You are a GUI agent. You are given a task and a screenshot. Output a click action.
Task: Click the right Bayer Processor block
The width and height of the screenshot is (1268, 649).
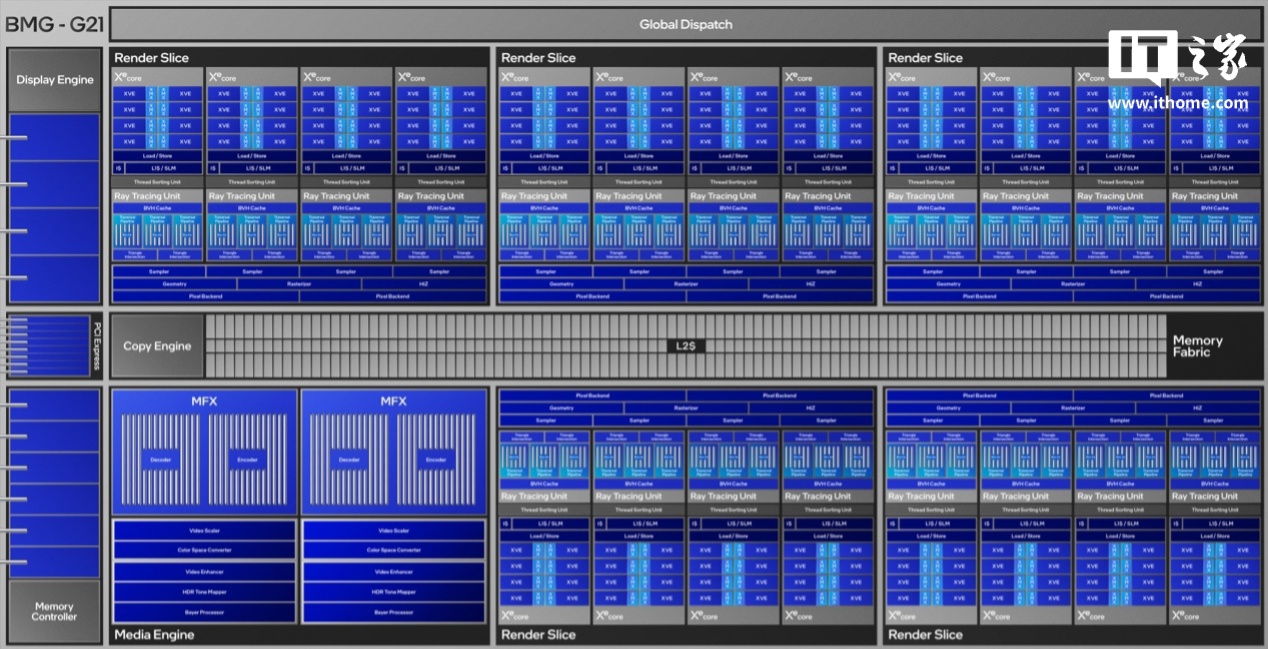tap(393, 612)
